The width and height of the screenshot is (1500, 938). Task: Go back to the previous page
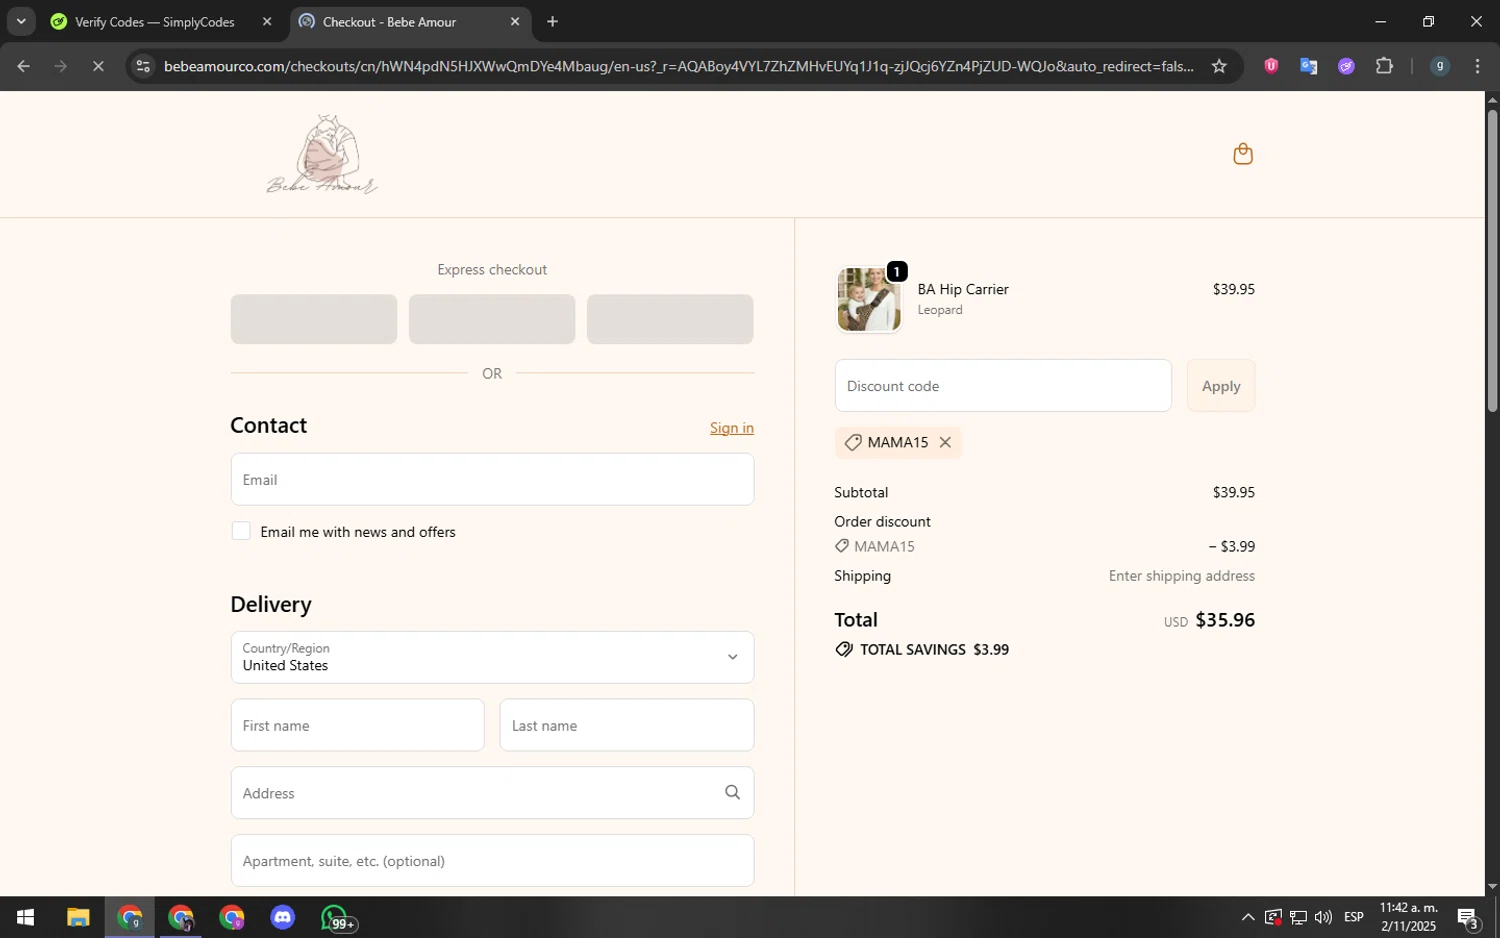point(23,66)
